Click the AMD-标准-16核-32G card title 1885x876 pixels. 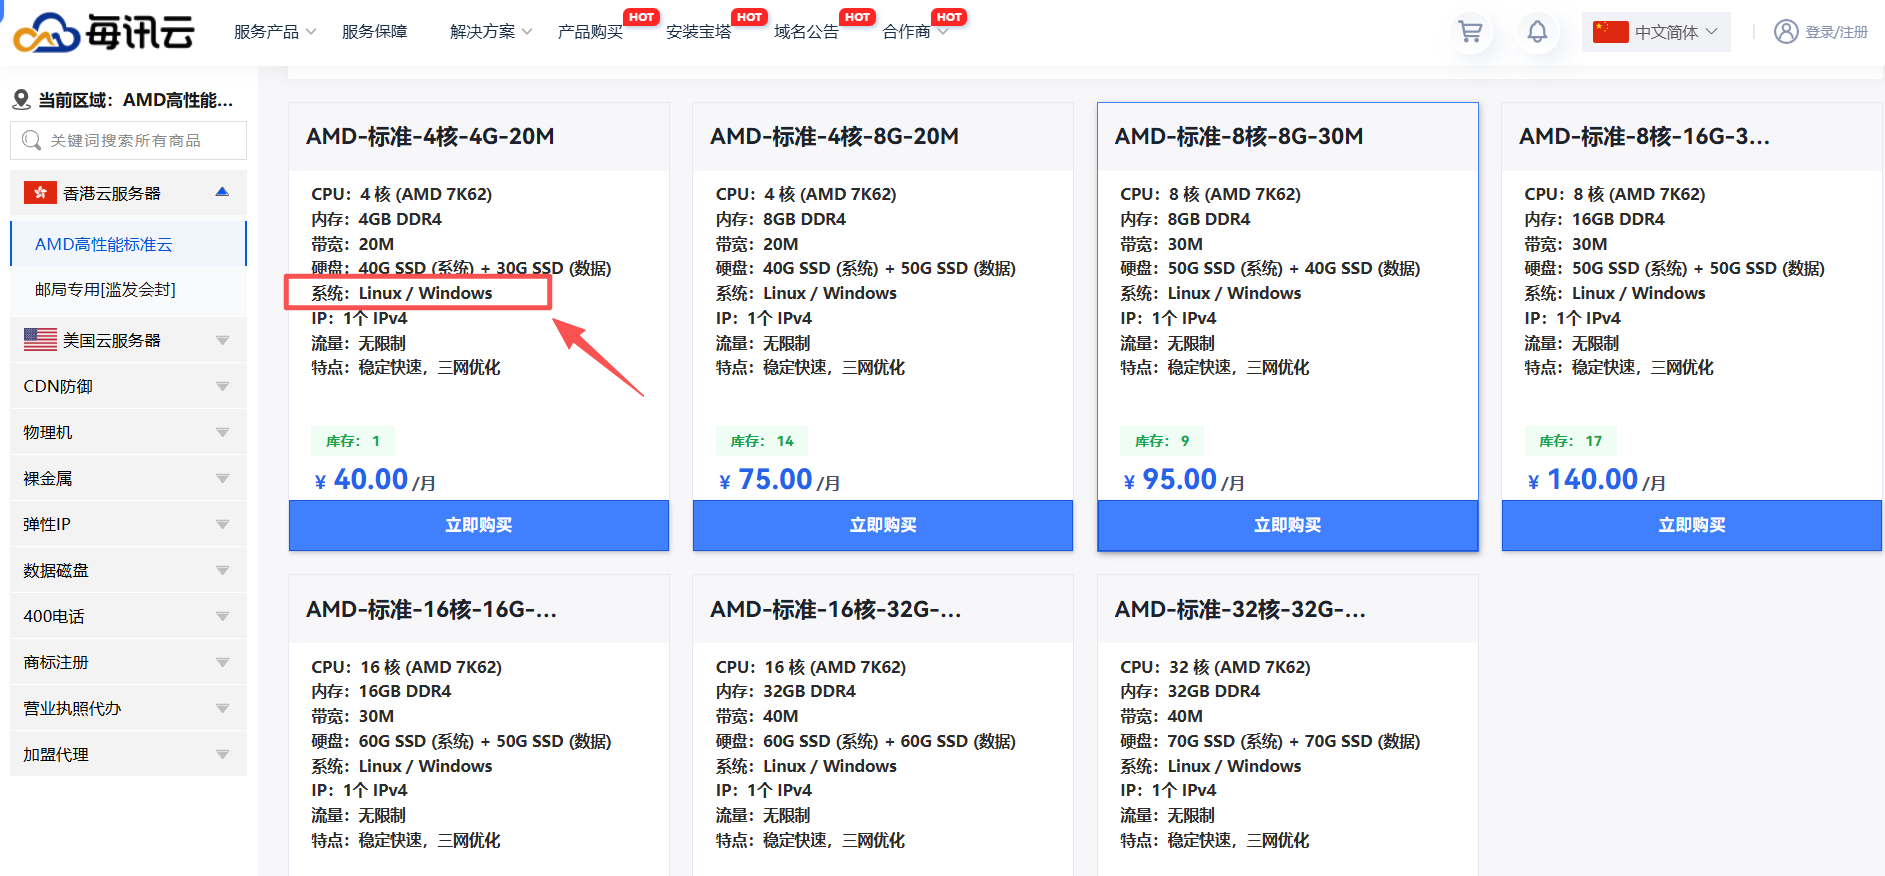click(835, 609)
